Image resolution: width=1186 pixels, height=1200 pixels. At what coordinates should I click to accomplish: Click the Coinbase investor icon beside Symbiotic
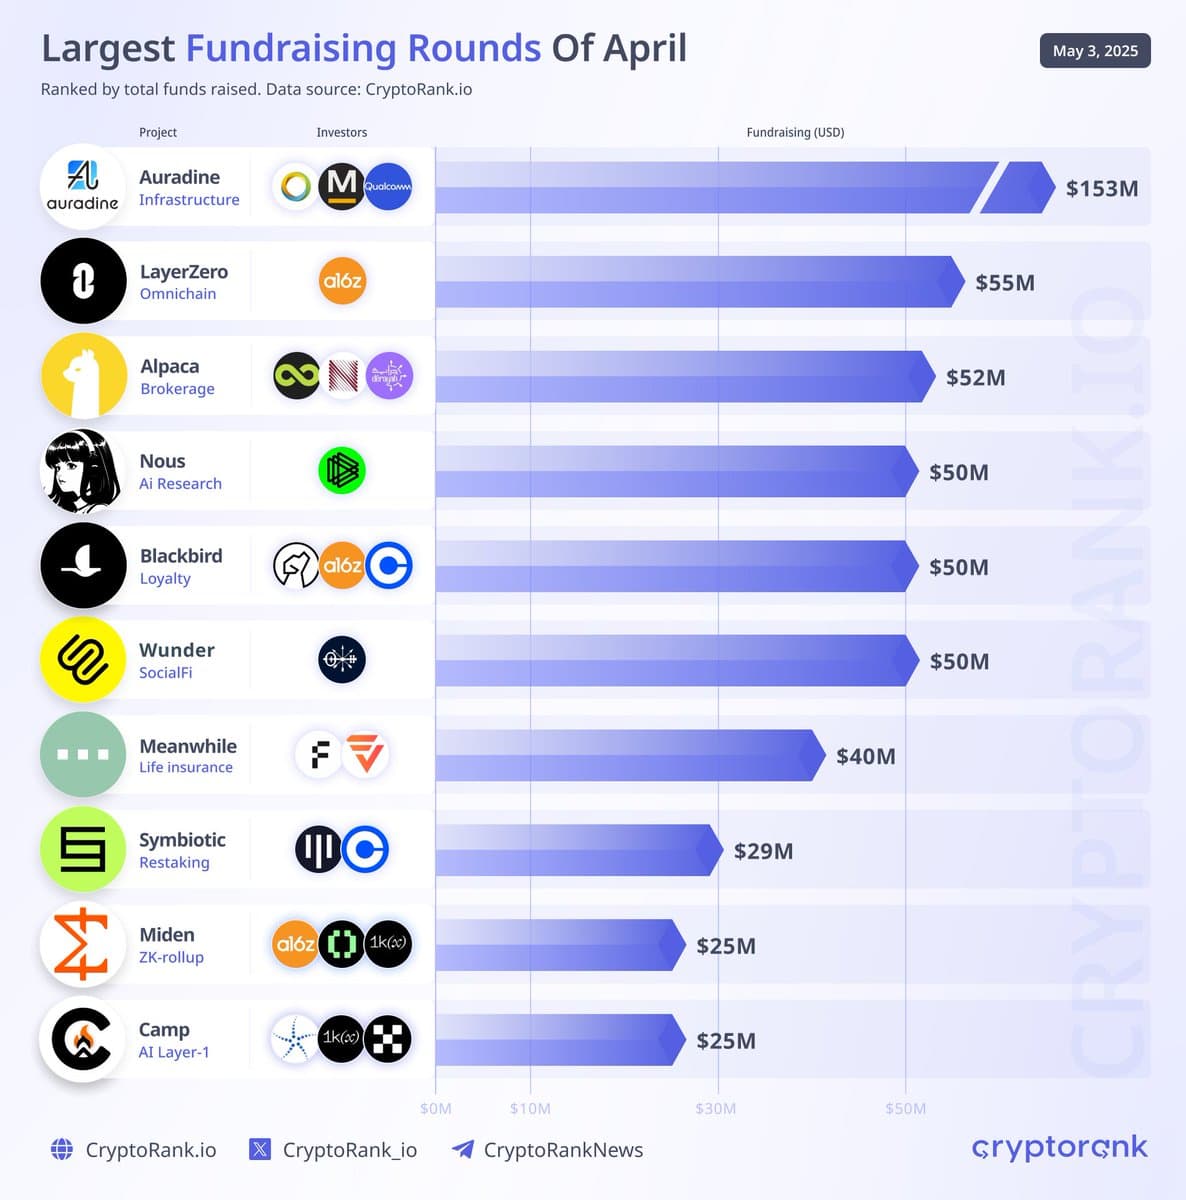pos(365,850)
